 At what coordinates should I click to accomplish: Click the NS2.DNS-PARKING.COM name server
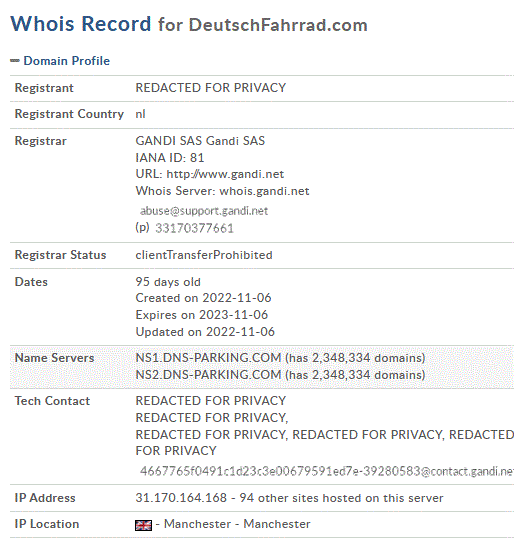(208, 375)
